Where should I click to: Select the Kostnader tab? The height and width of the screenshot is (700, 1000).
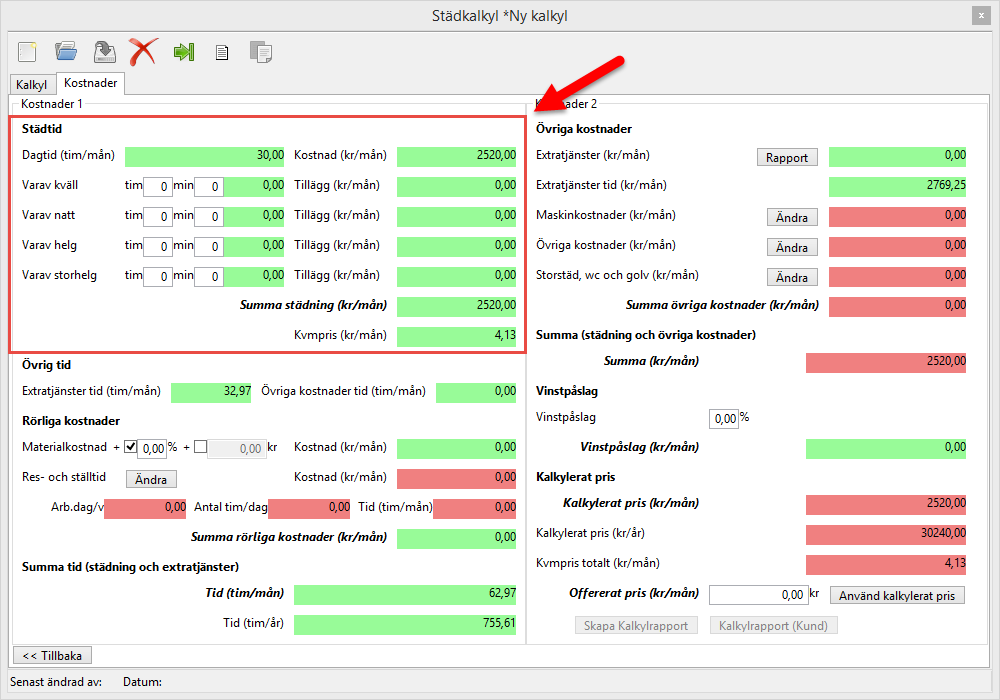point(91,84)
